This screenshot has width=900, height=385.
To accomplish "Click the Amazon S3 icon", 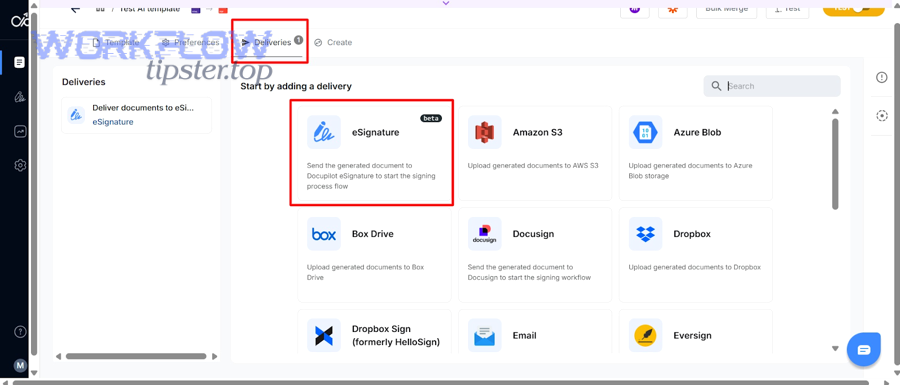I will tap(484, 132).
